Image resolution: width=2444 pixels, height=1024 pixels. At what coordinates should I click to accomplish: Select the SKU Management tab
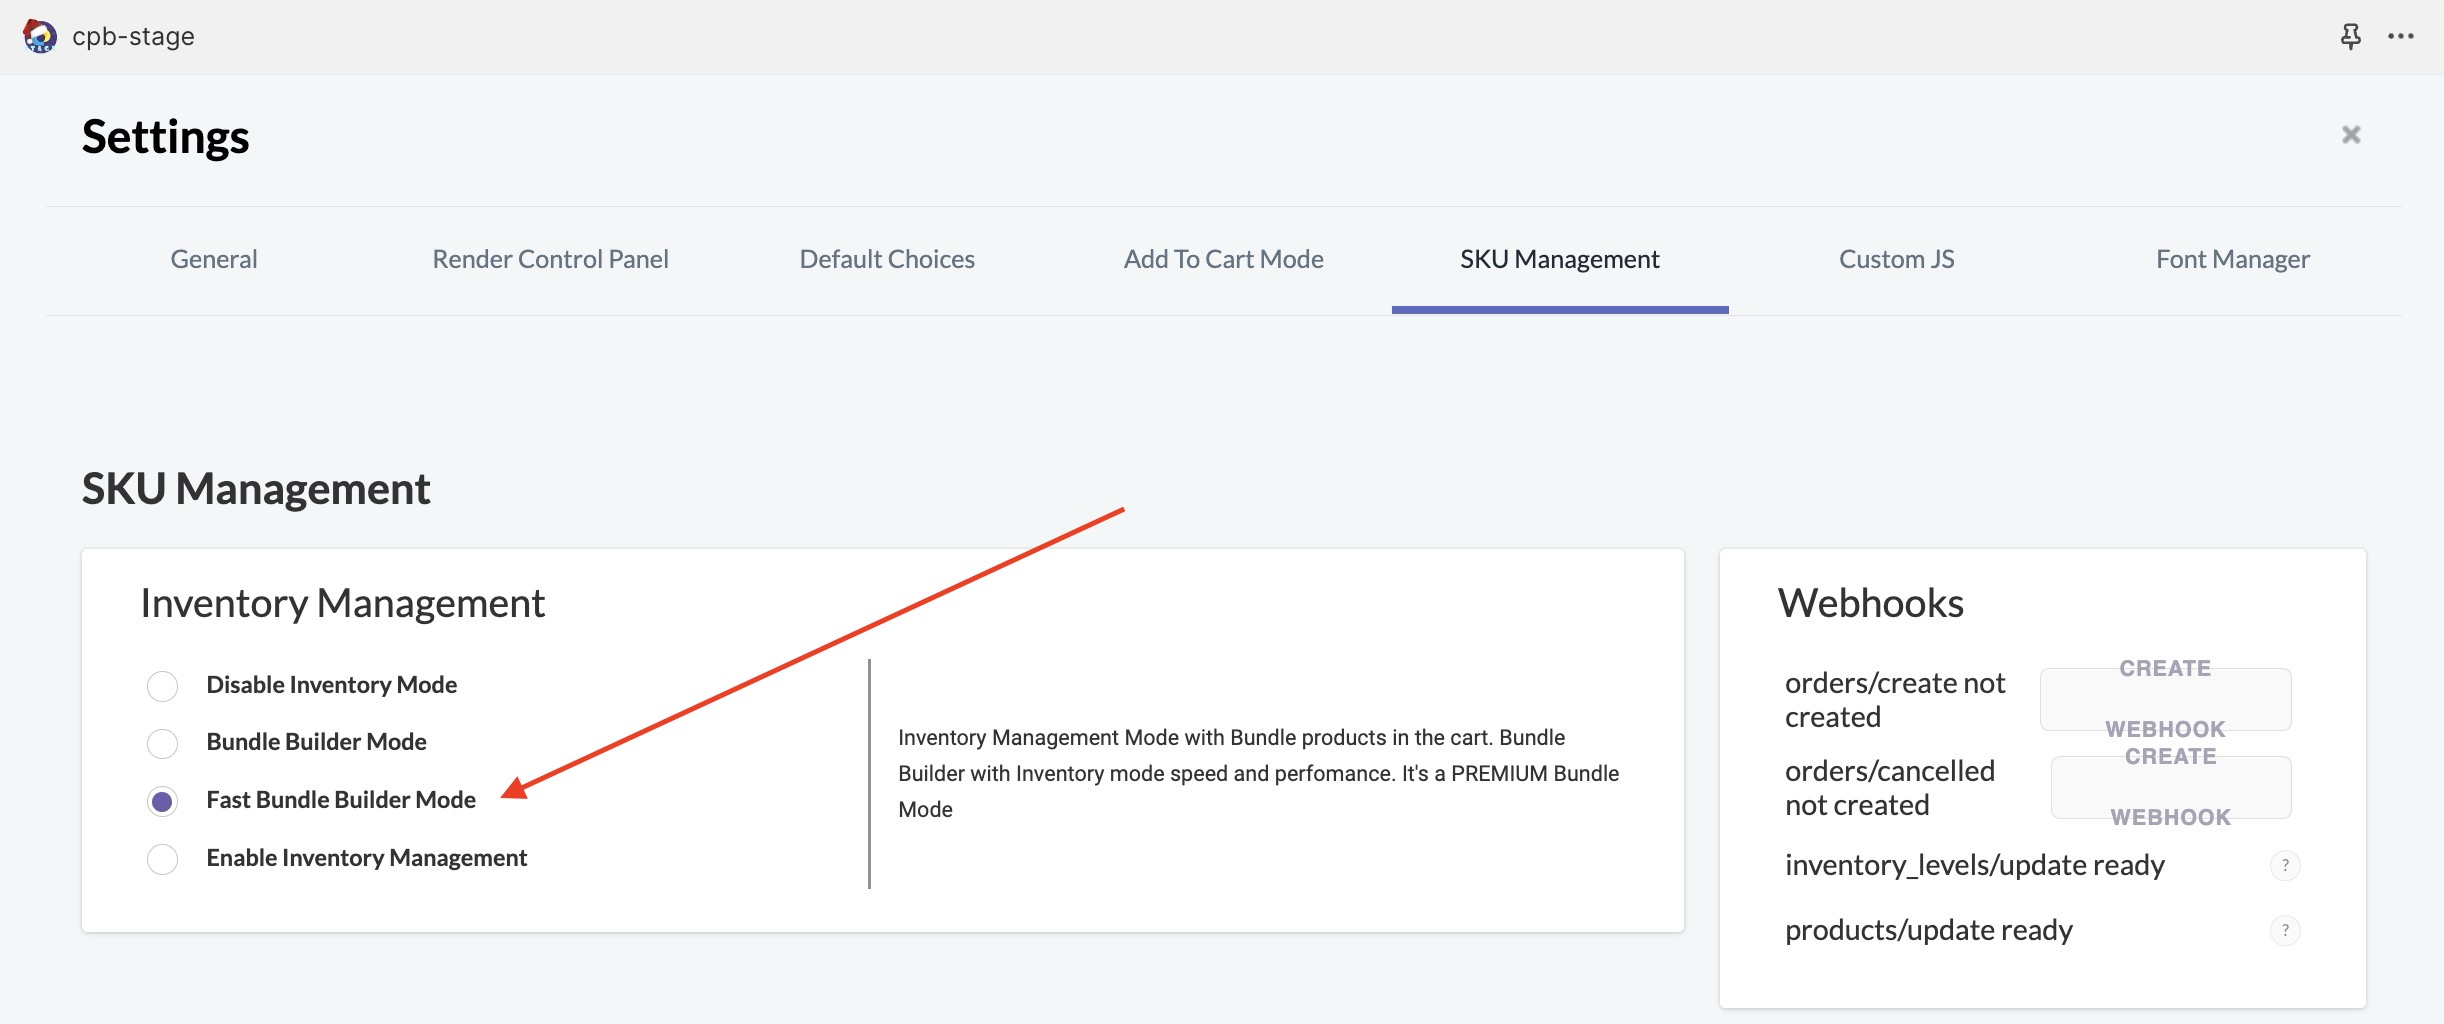click(x=1560, y=260)
